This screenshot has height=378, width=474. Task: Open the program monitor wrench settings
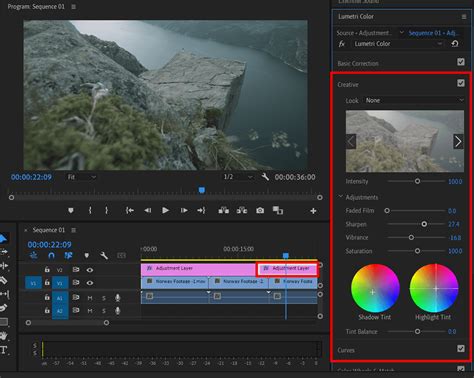pos(265,177)
